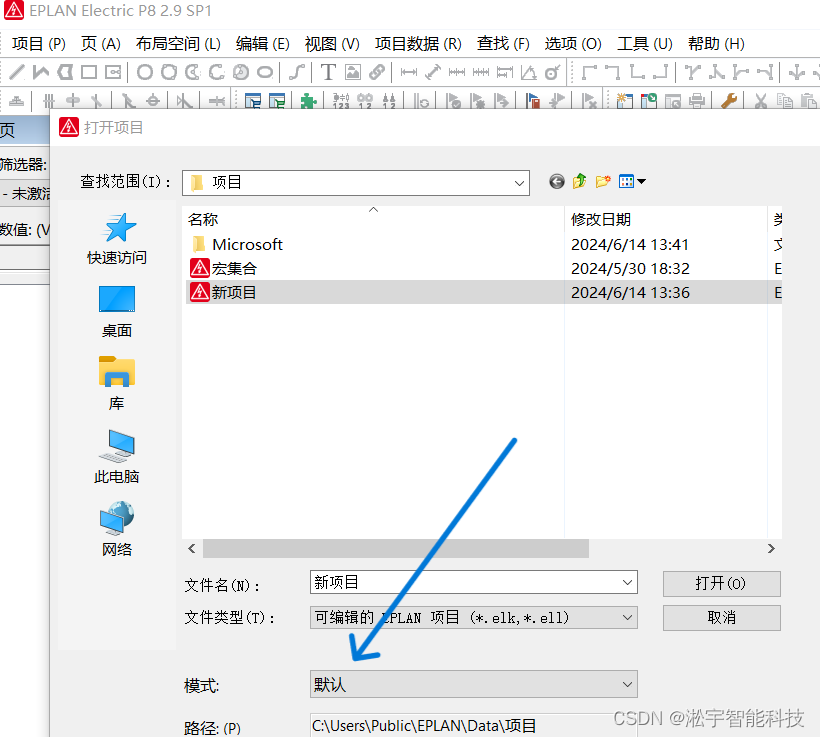Viewport: 820px width, 737px height.
Task: Select the Aligned dimension tool
Action: 433,72
